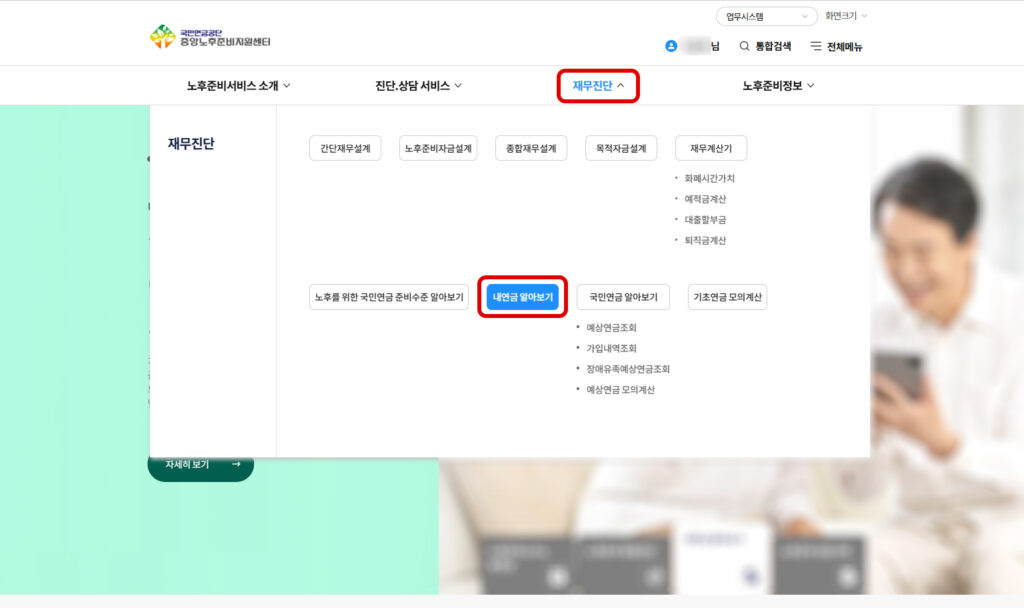The width and height of the screenshot is (1024, 608).
Task: Open 종합재무설계
Action: pos(531,149)
